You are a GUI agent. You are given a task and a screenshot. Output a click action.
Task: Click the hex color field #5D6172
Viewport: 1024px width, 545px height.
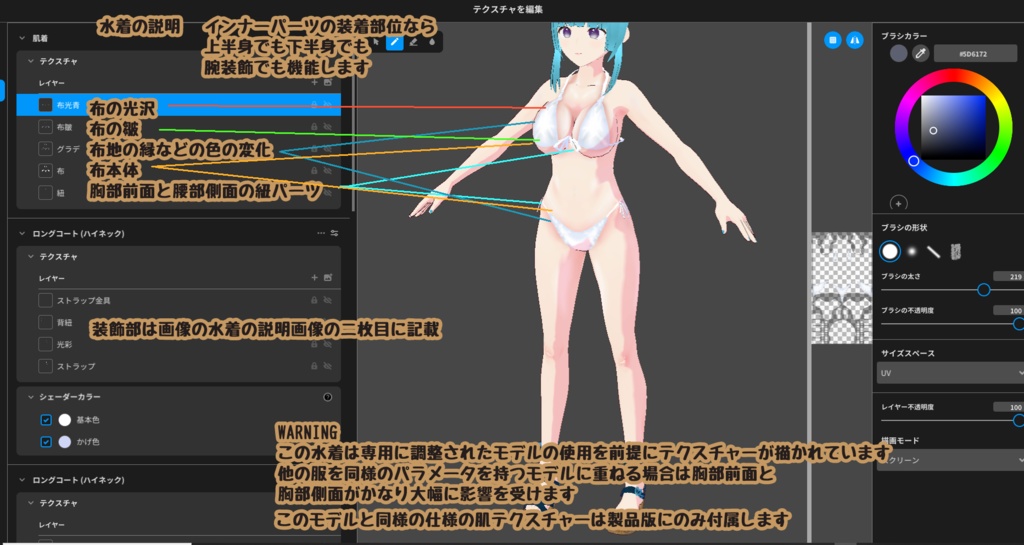pos(975,54)
